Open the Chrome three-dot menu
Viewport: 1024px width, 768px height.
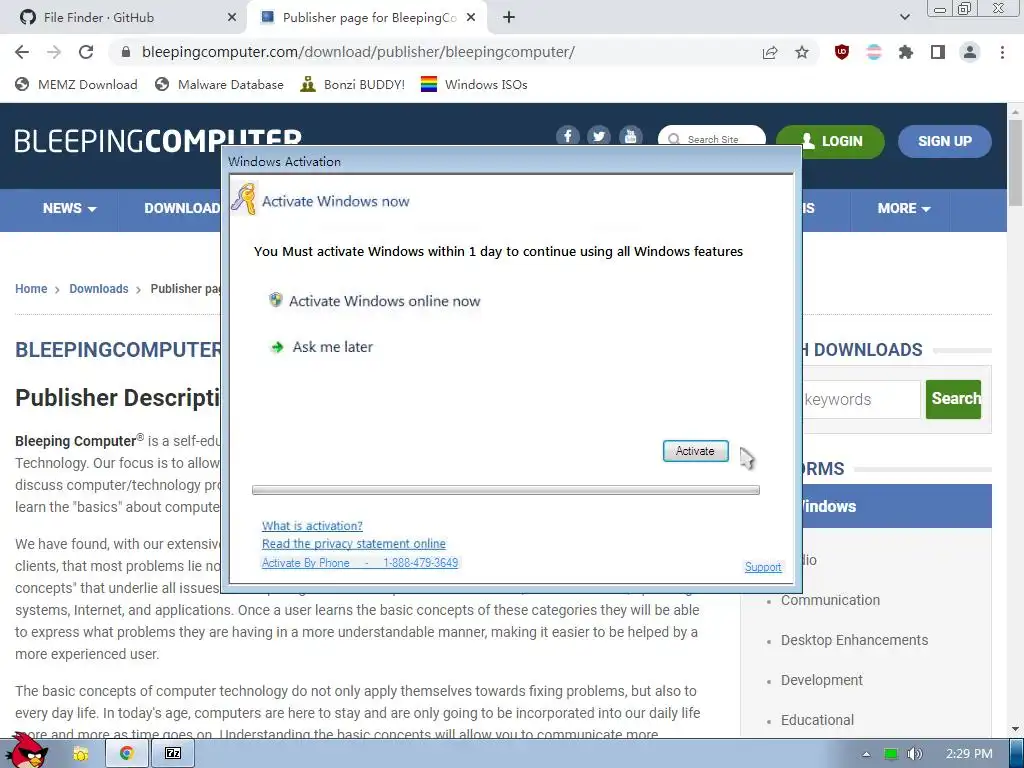[x=1002, y=52]
